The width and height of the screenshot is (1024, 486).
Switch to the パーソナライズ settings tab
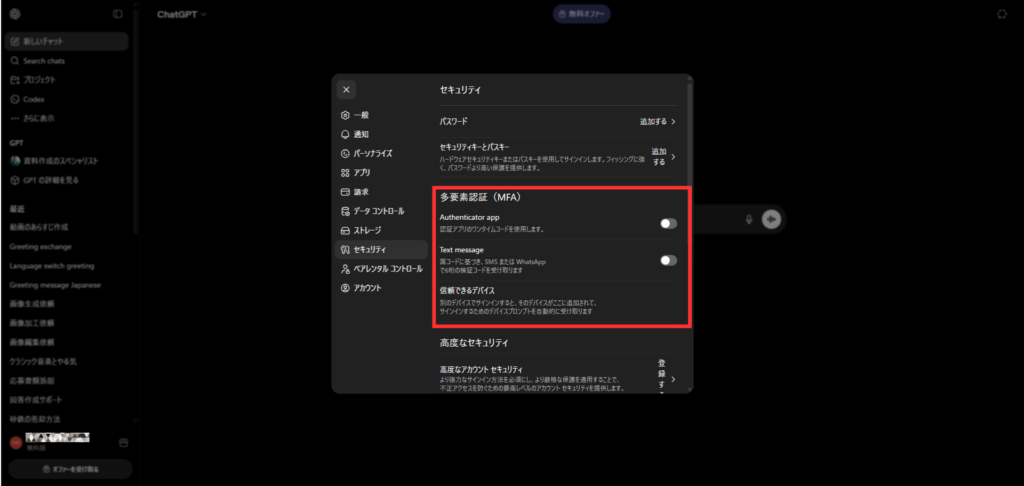(x=381, y=154)
